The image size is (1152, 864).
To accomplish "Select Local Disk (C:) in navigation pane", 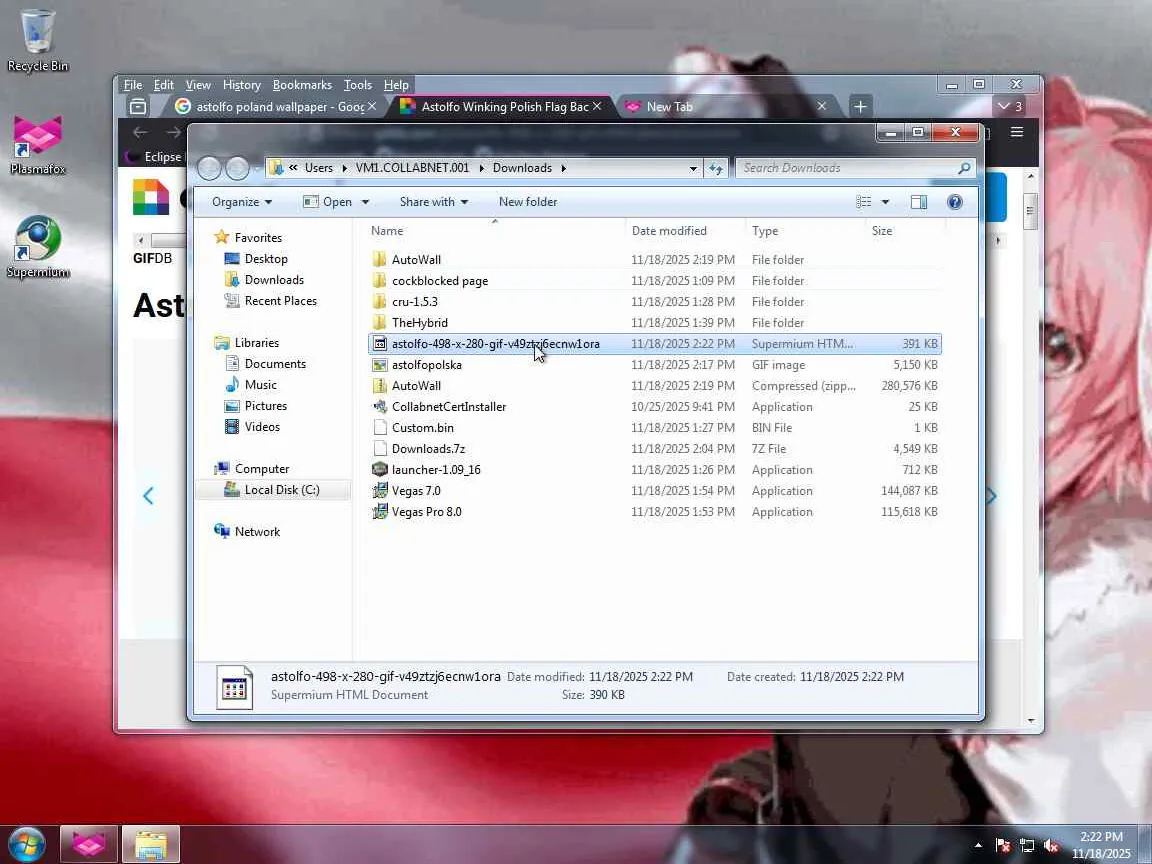I will [273, 490].
